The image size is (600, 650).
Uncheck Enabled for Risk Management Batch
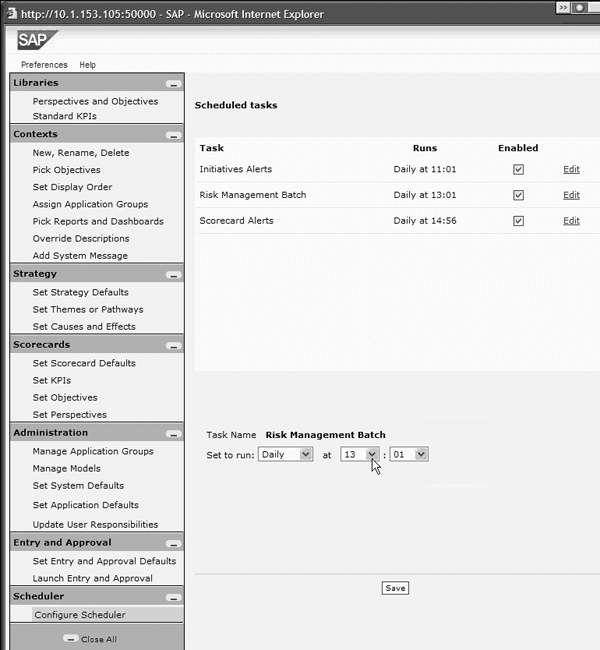[518, 195]
